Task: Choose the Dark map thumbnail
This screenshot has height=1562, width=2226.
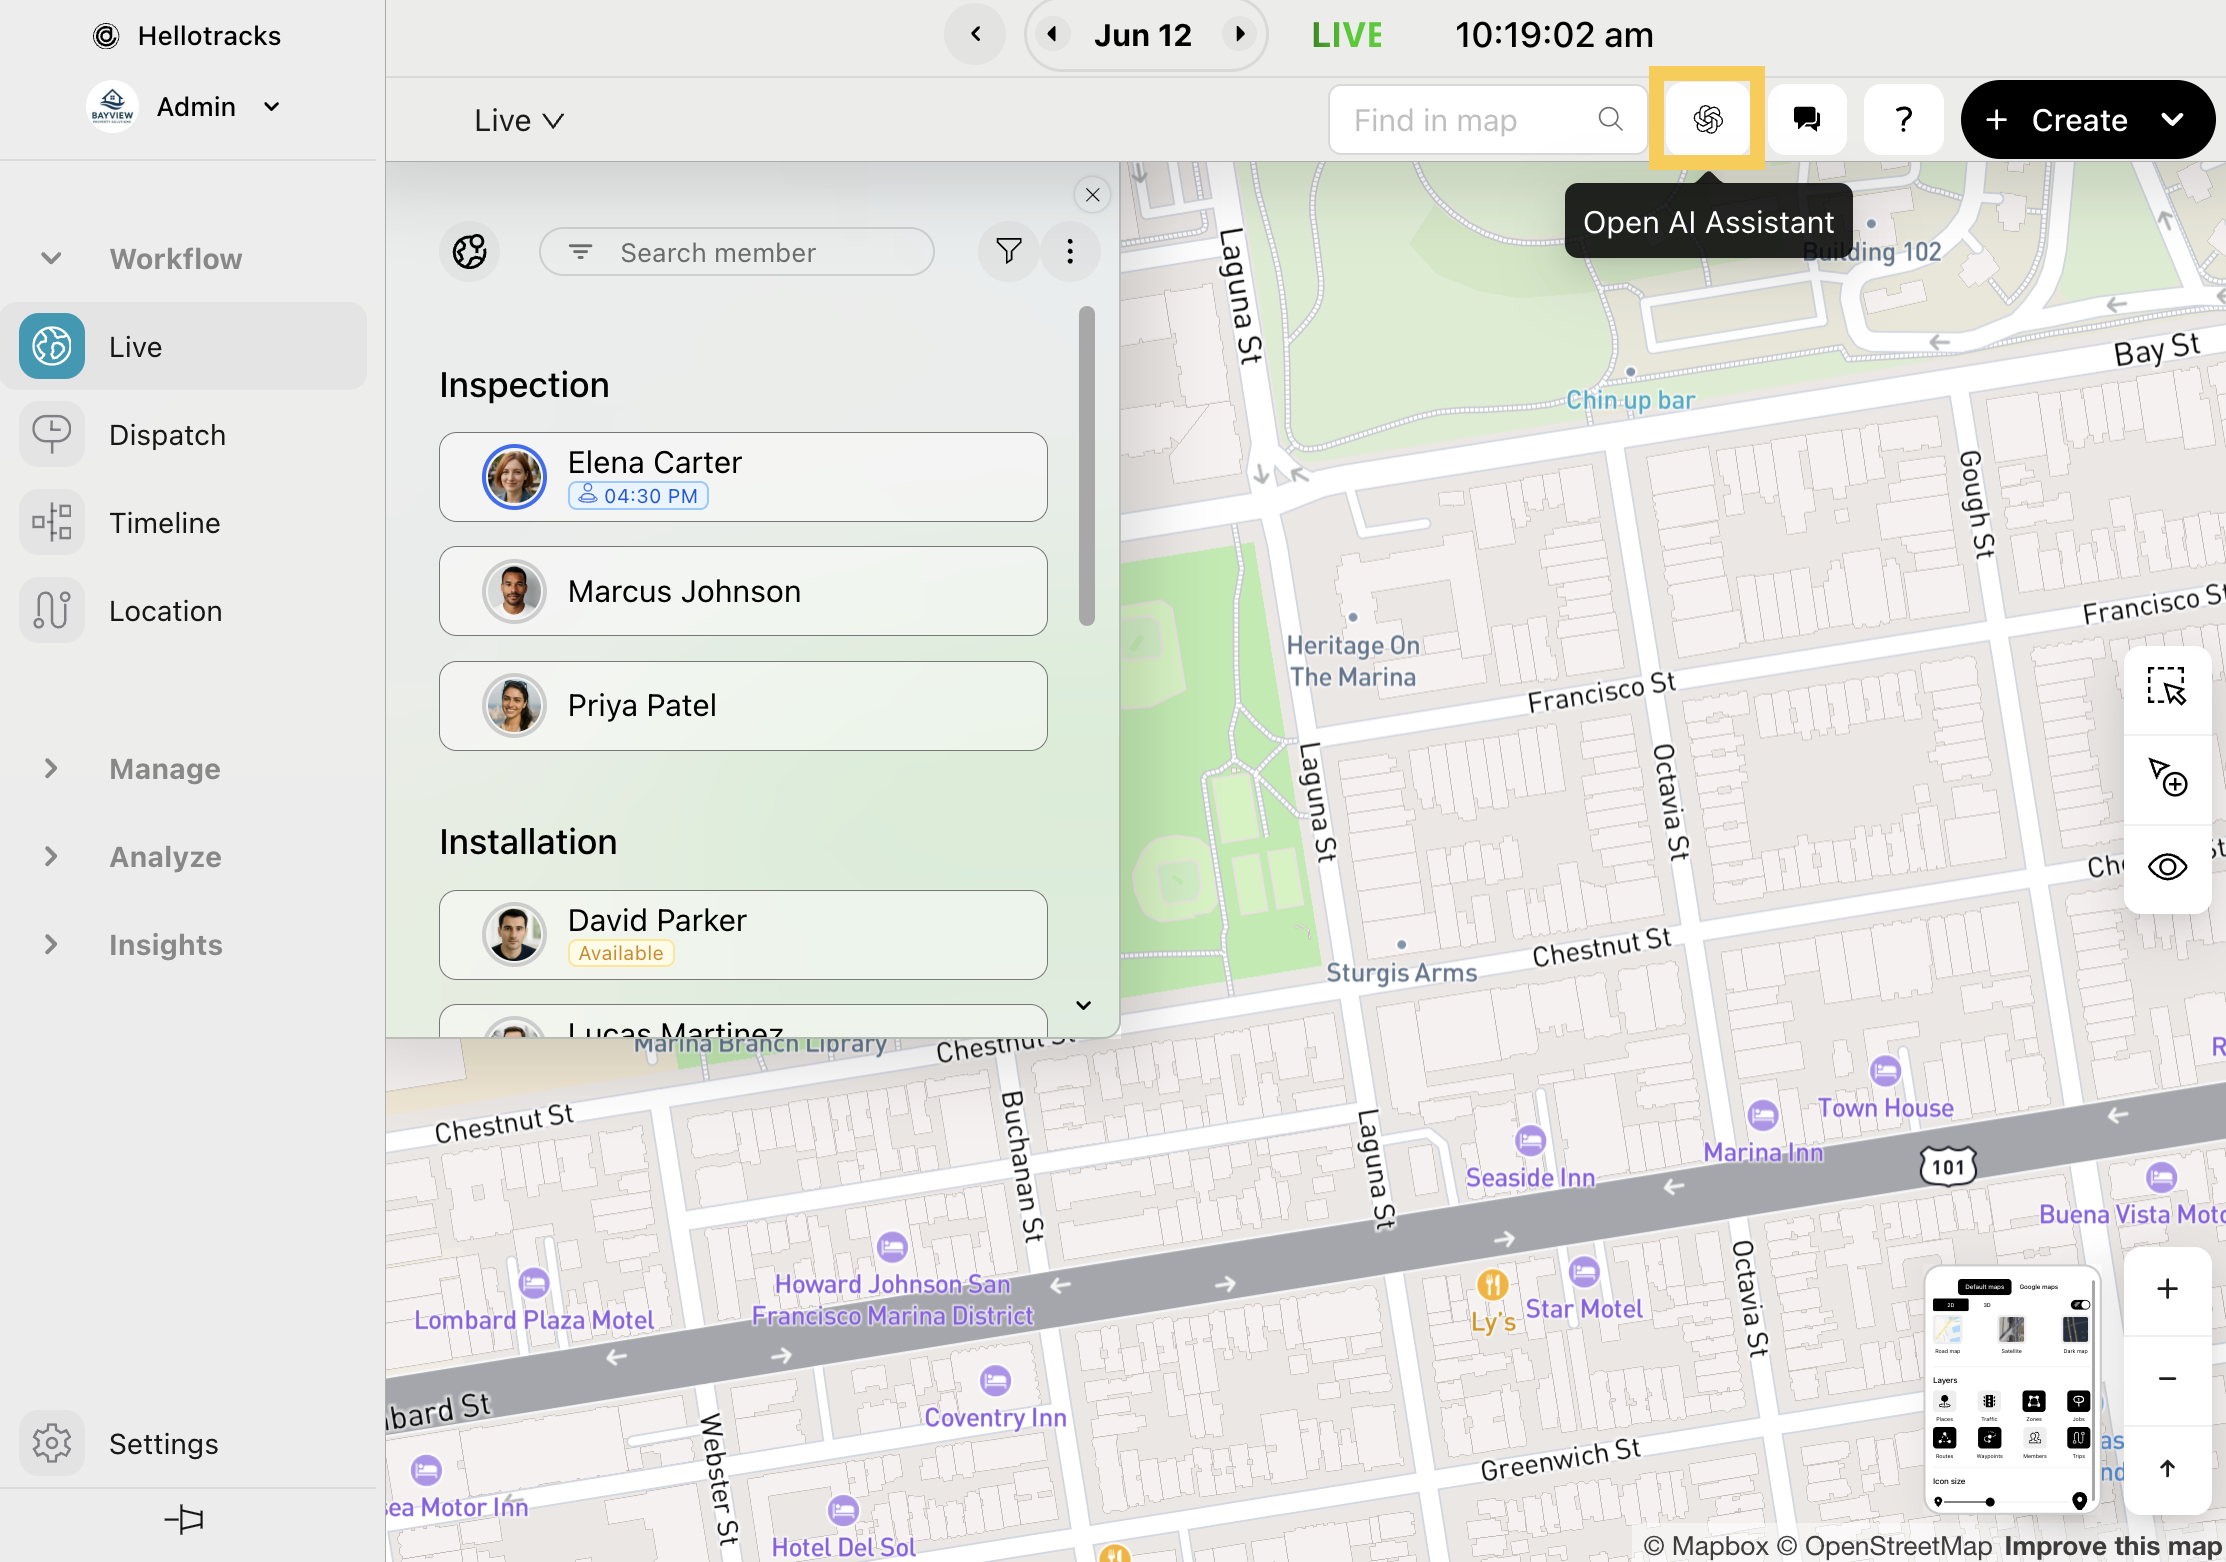Action: pyautogui.click(x=2075, y=1330)
